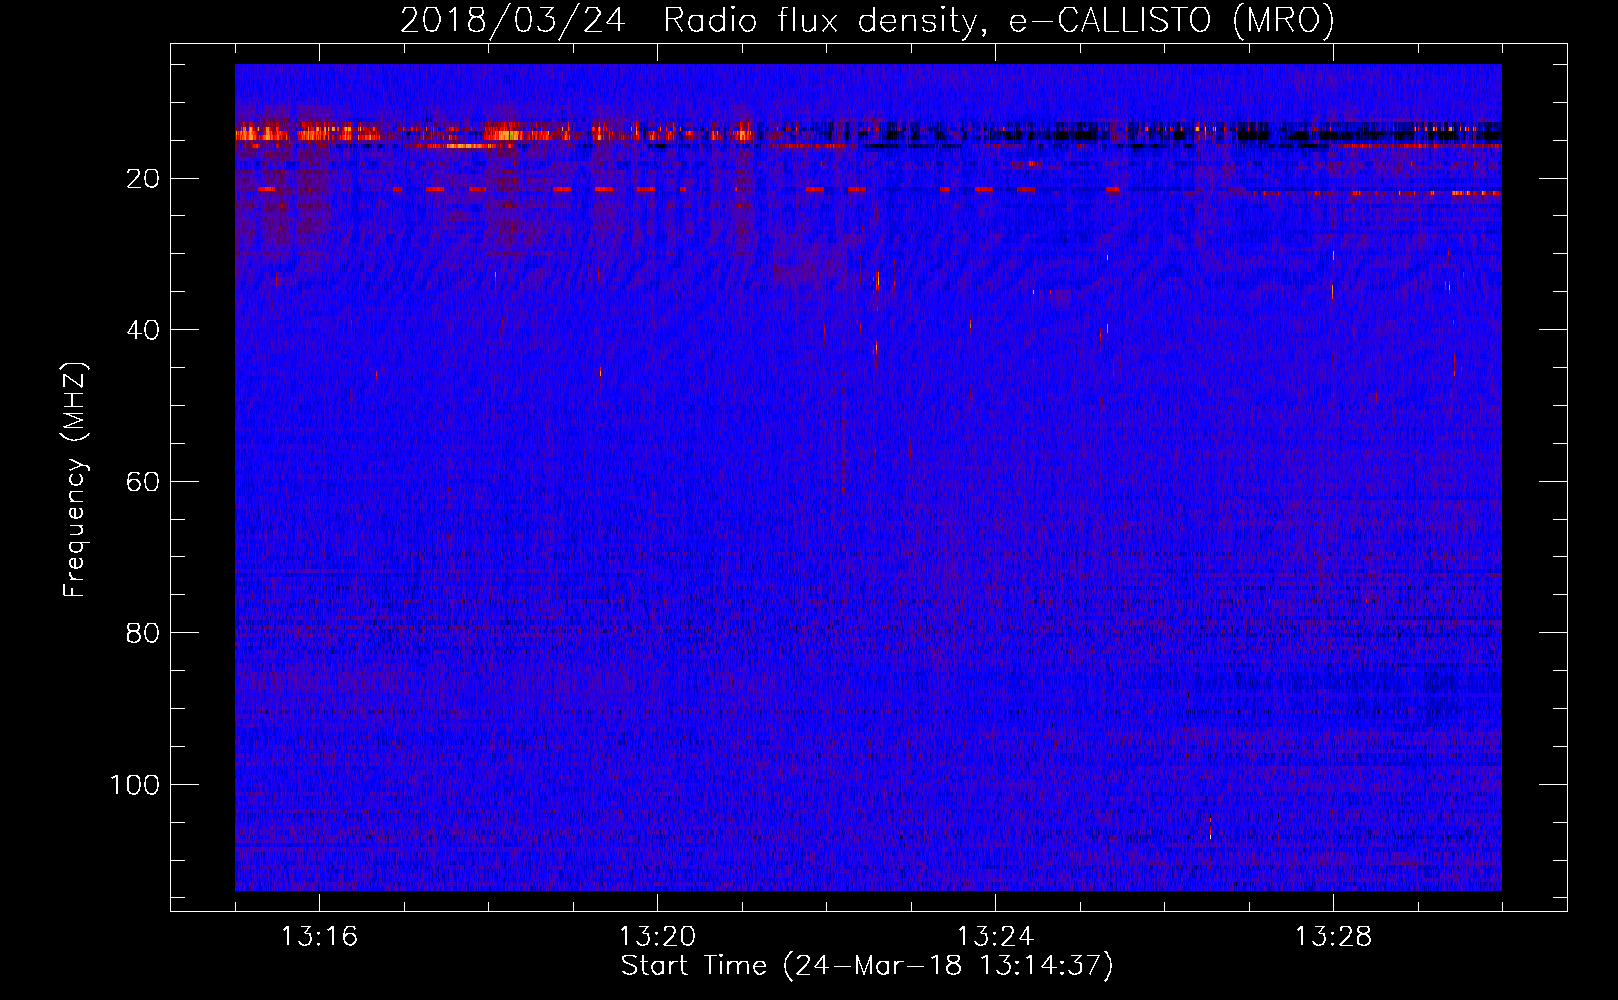Click the 80 MHz frequency tick label
This screenshot has height=1000, width=1618.
tap(143, 633)
